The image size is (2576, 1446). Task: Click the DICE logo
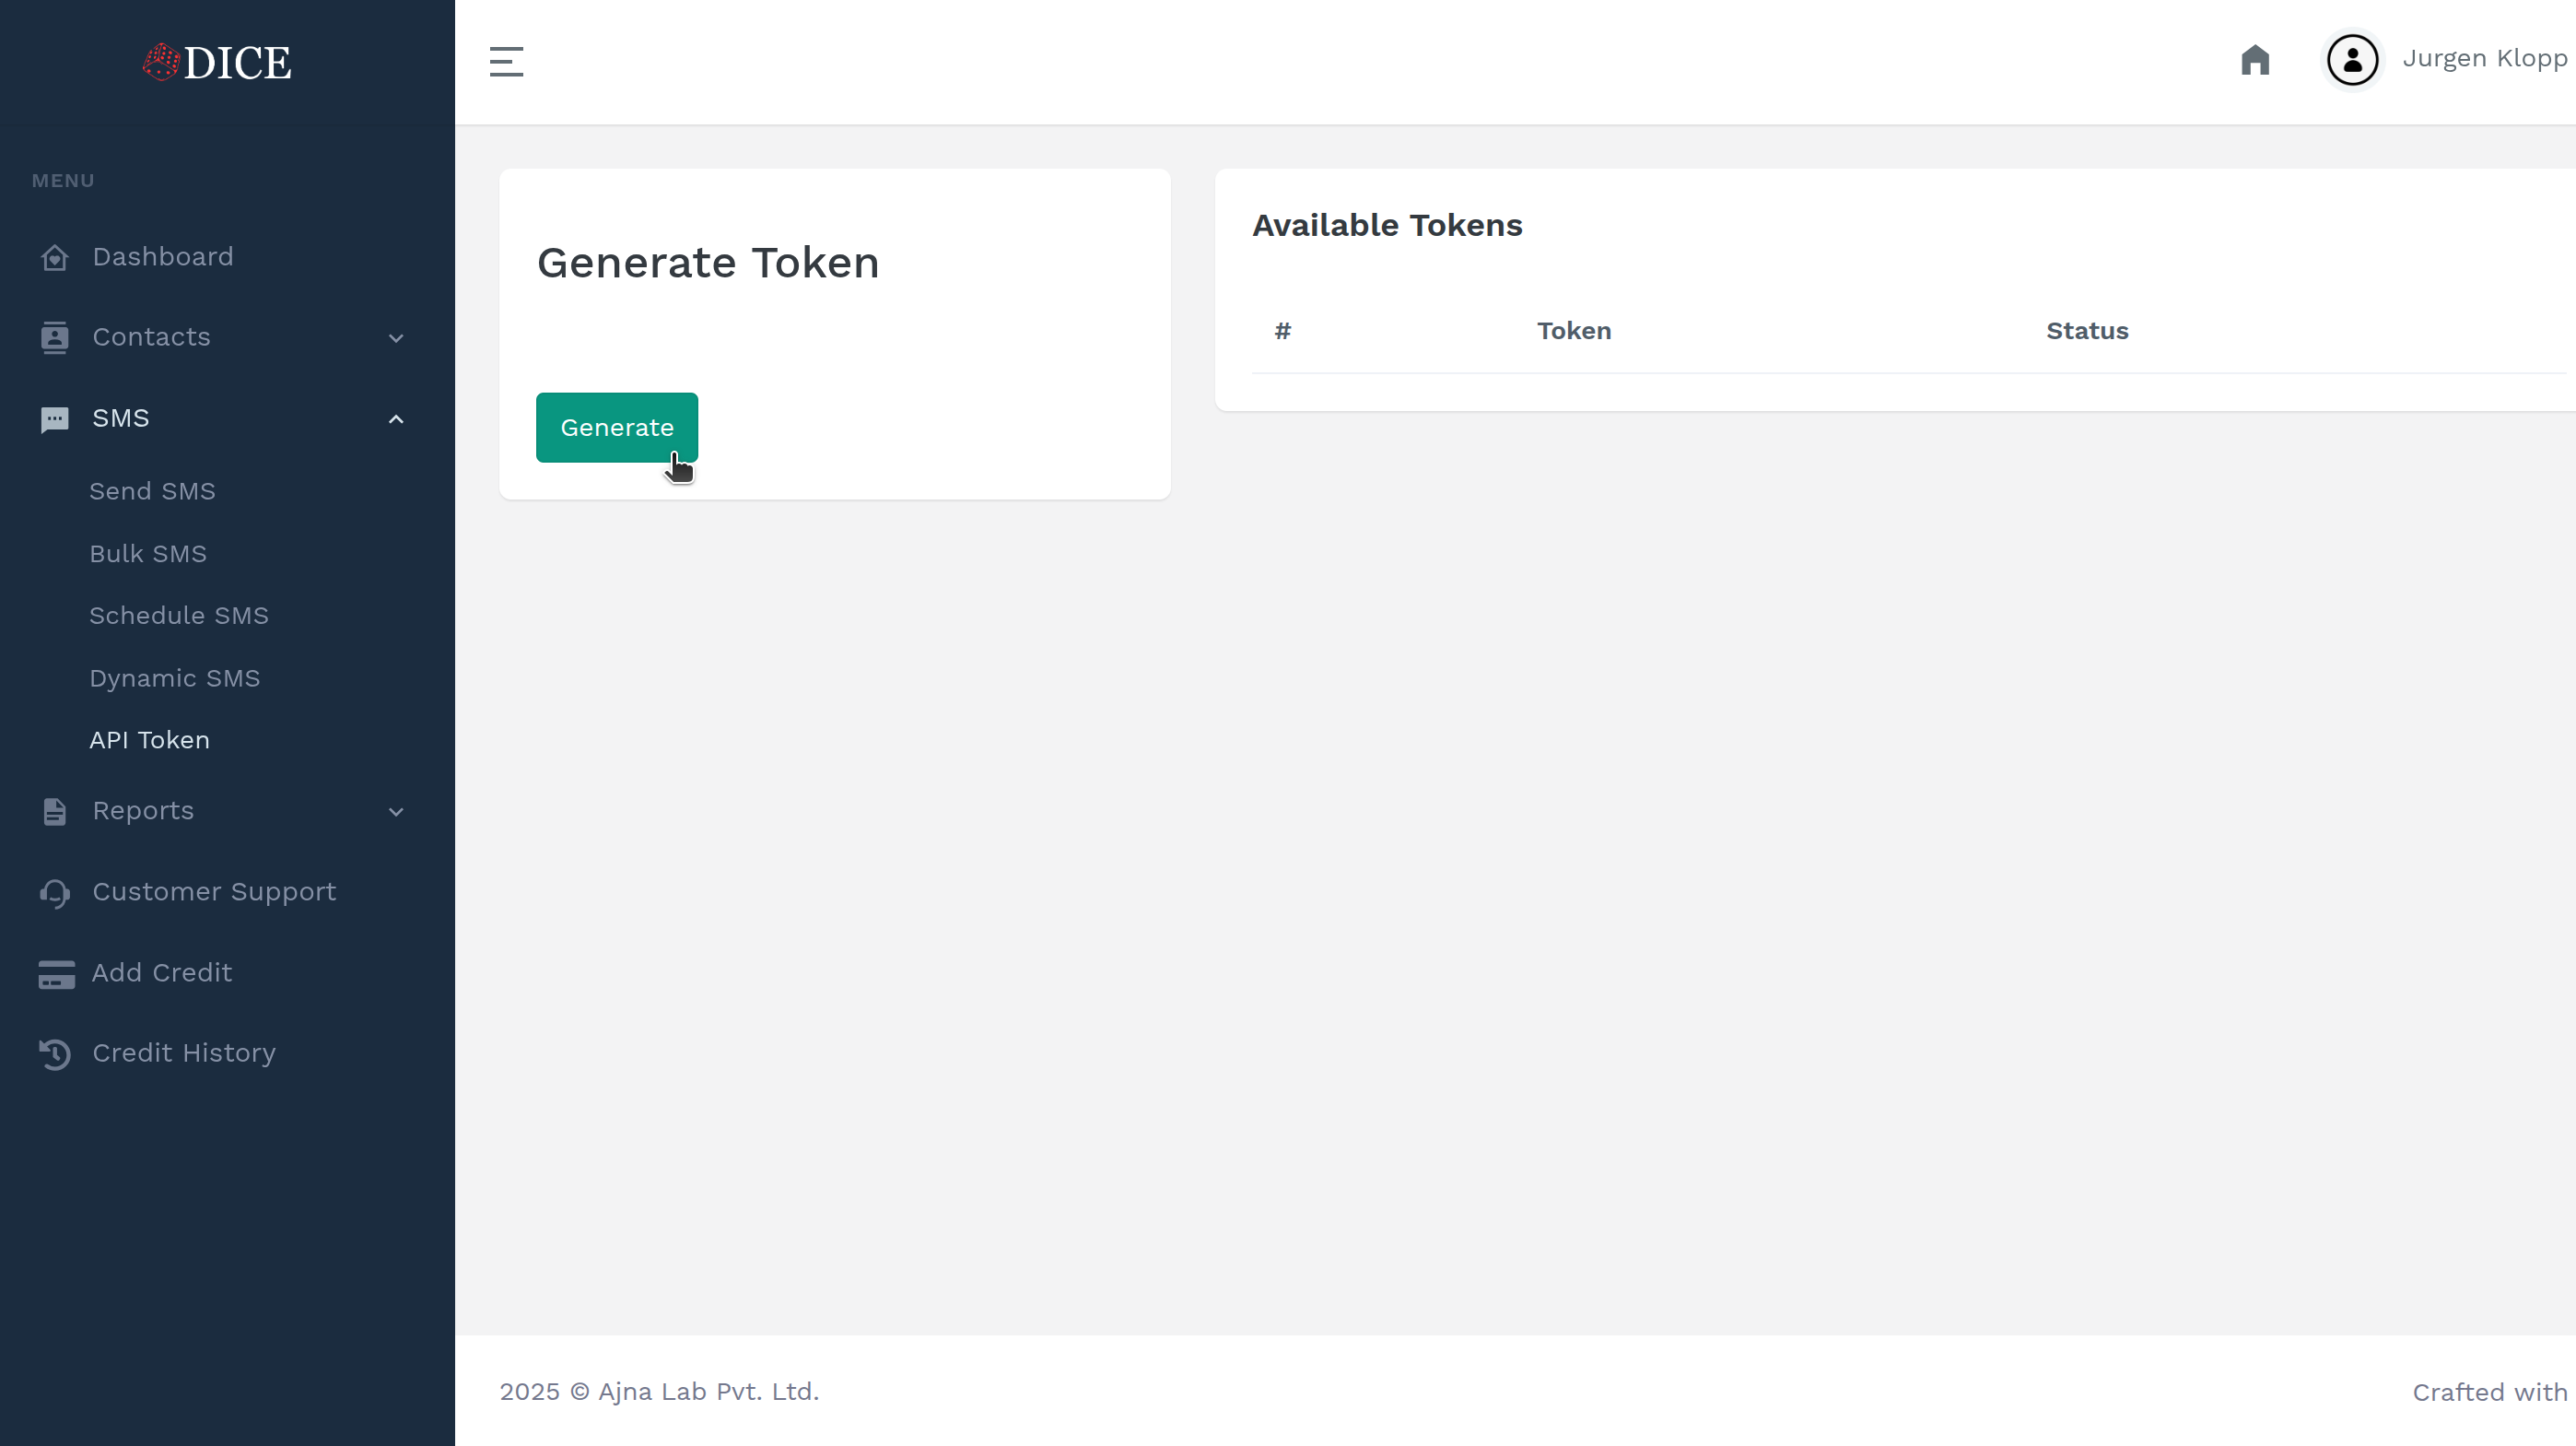pos(216,61)
